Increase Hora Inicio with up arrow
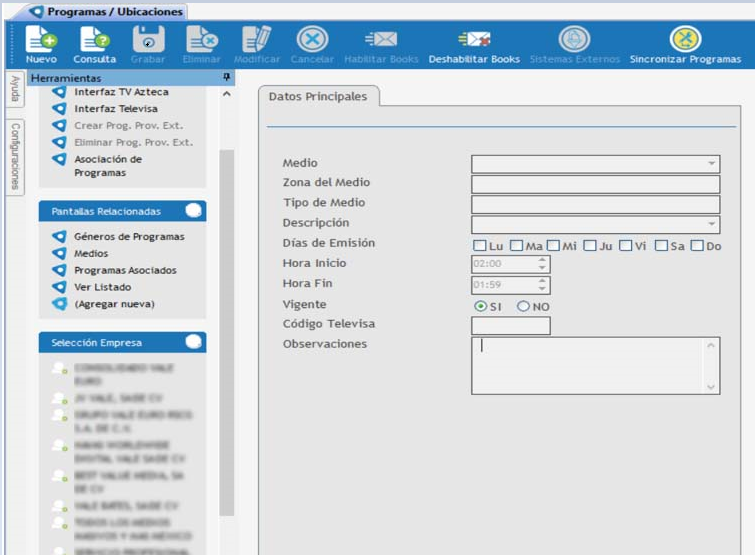 click(x=542, y=259)
